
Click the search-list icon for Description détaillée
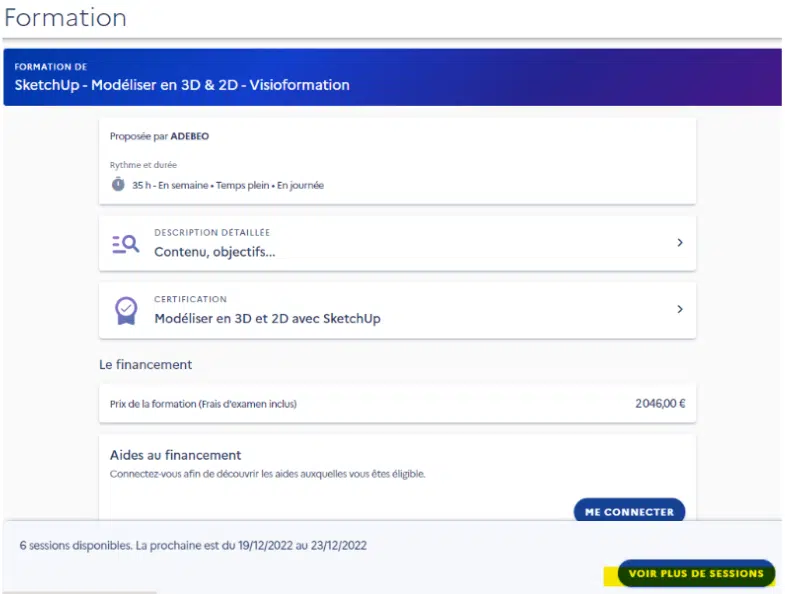(126, 244)
